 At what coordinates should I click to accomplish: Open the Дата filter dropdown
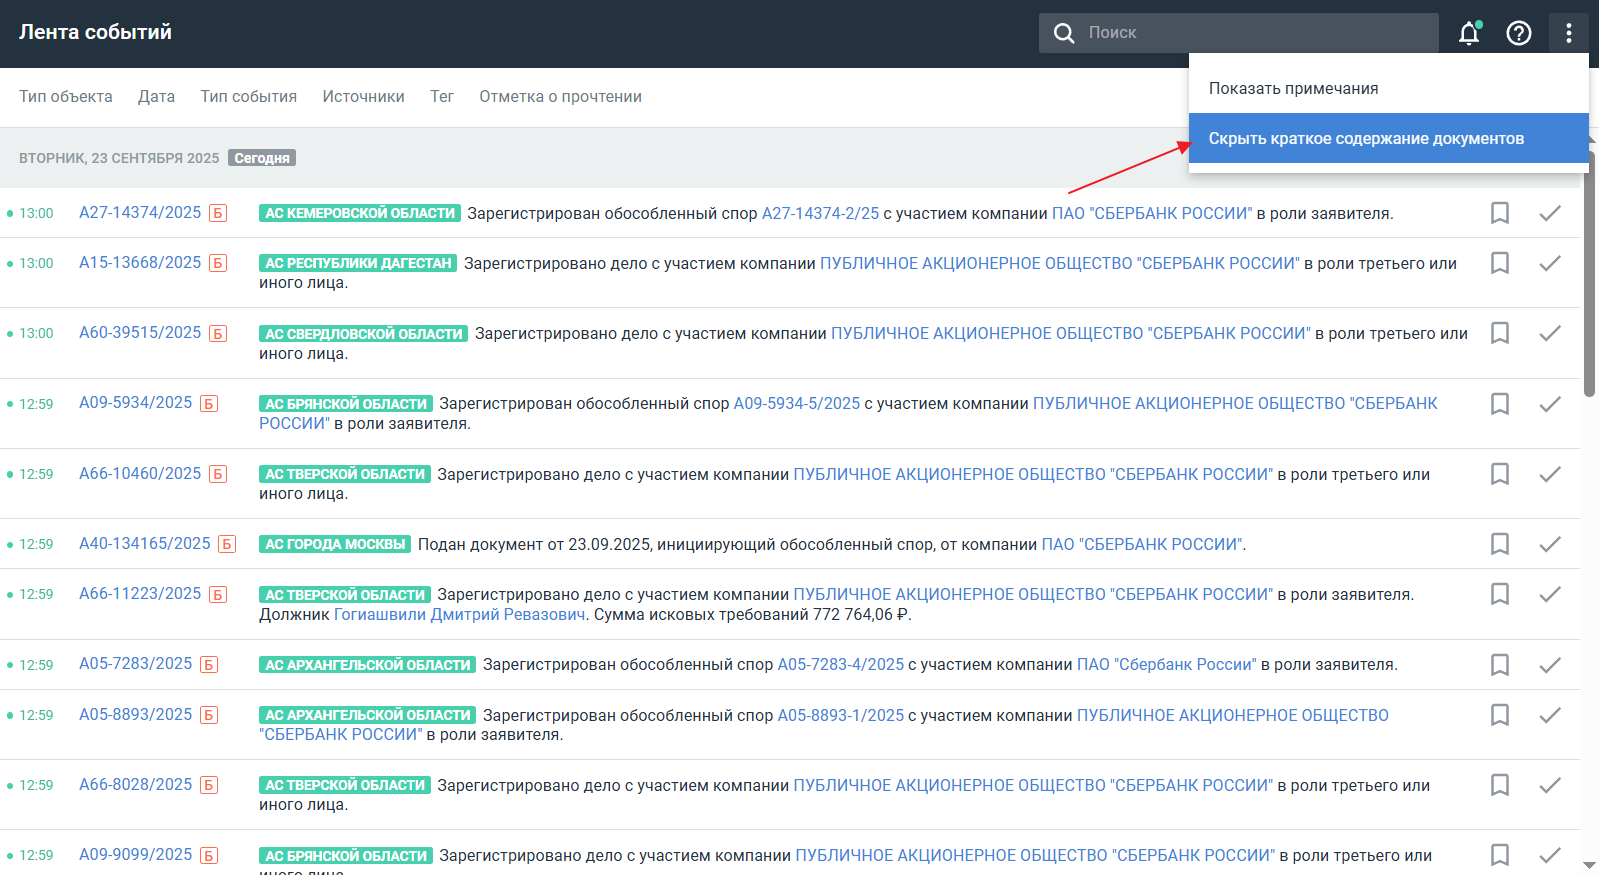pos(156,97)
